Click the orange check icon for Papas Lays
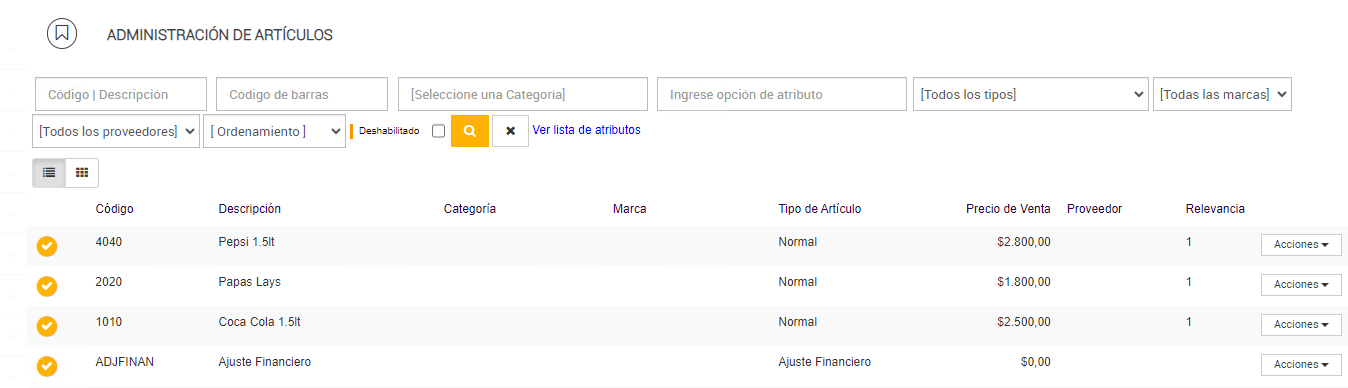This screenshot has width=1348, height=388. tap(47, 286)
